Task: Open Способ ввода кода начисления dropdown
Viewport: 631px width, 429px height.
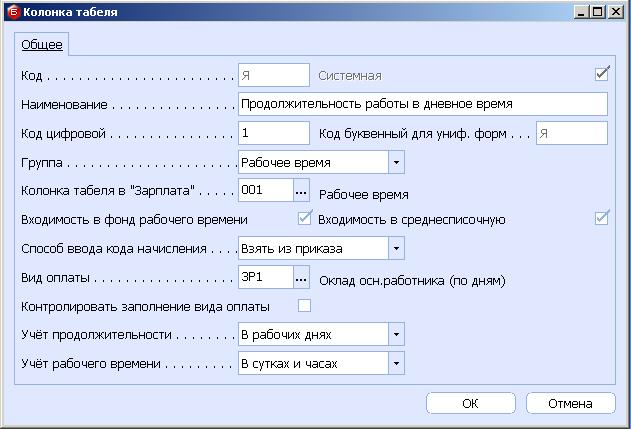Action: point(396,248)
